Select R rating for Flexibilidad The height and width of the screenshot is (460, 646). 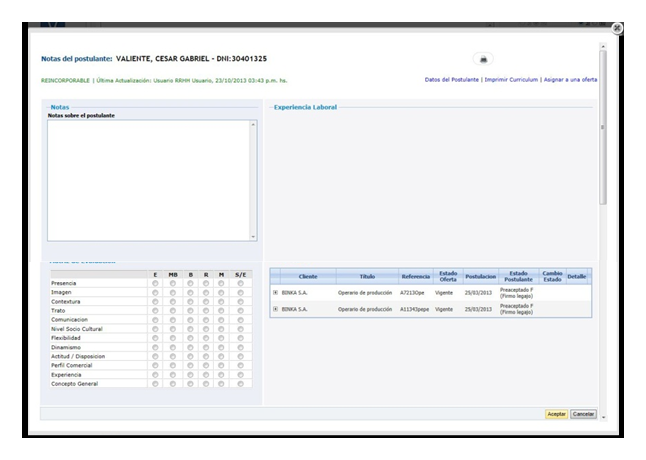pos(206,338)
